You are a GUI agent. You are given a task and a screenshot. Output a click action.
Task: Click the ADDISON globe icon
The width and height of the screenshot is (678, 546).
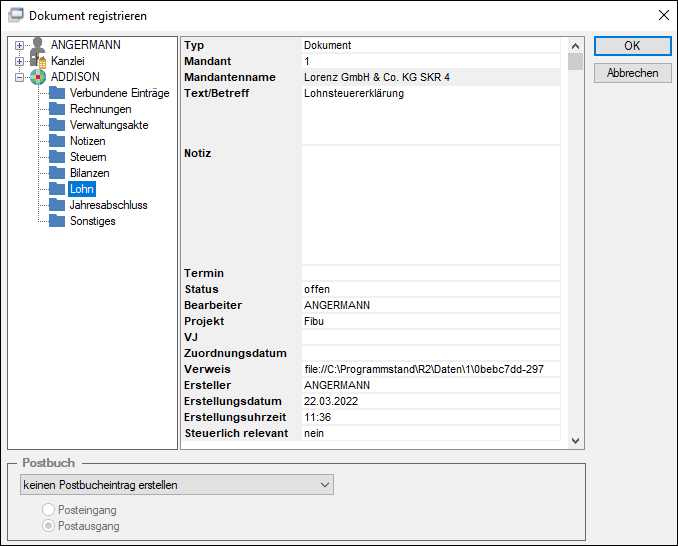(x=38, y=77)
